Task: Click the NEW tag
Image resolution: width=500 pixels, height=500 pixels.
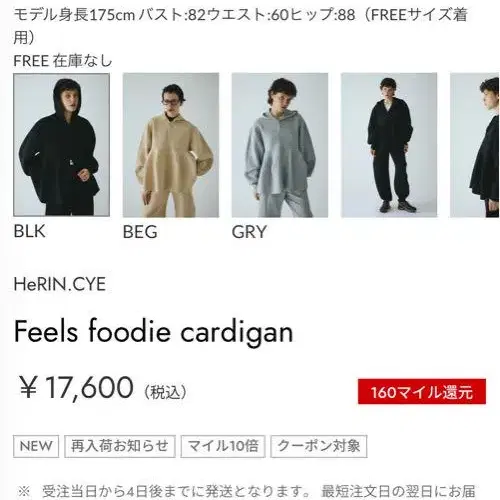Action: (36, 446)
